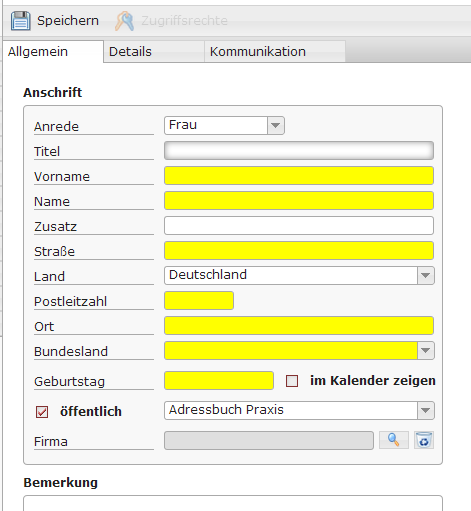This screenshot has height=511, width=471.
Task: Expand the Bundesland dropdown arrow
Action: pyautogui.click(x=426, y=351)
